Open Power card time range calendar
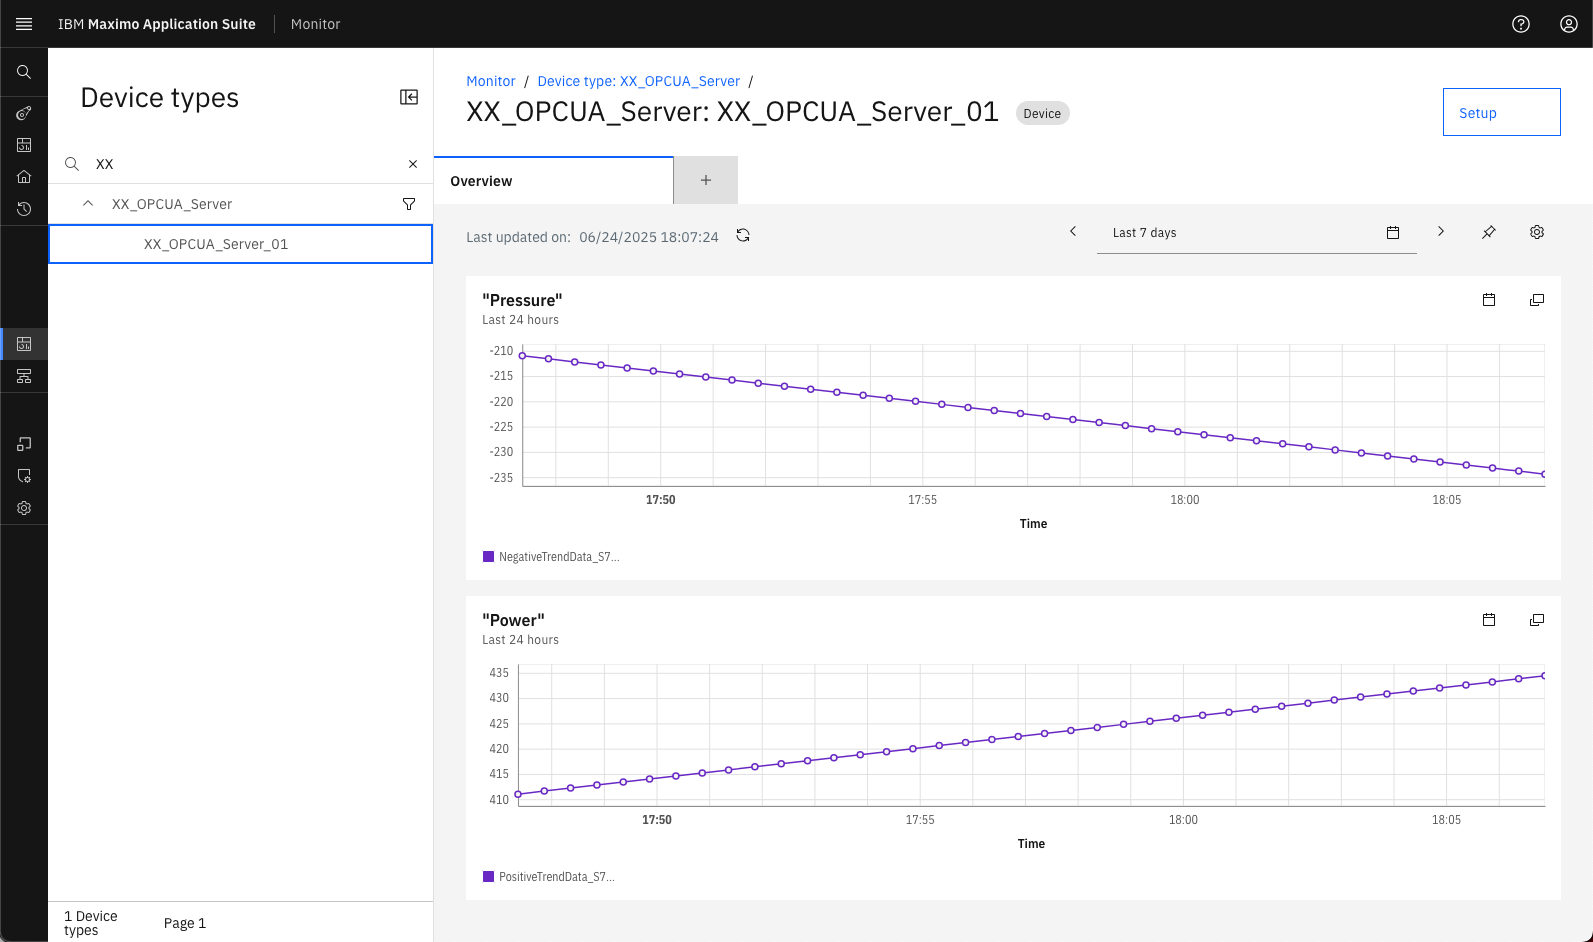The width and height of the screenshot is (1593, 942). click(x=1489, y=620)
